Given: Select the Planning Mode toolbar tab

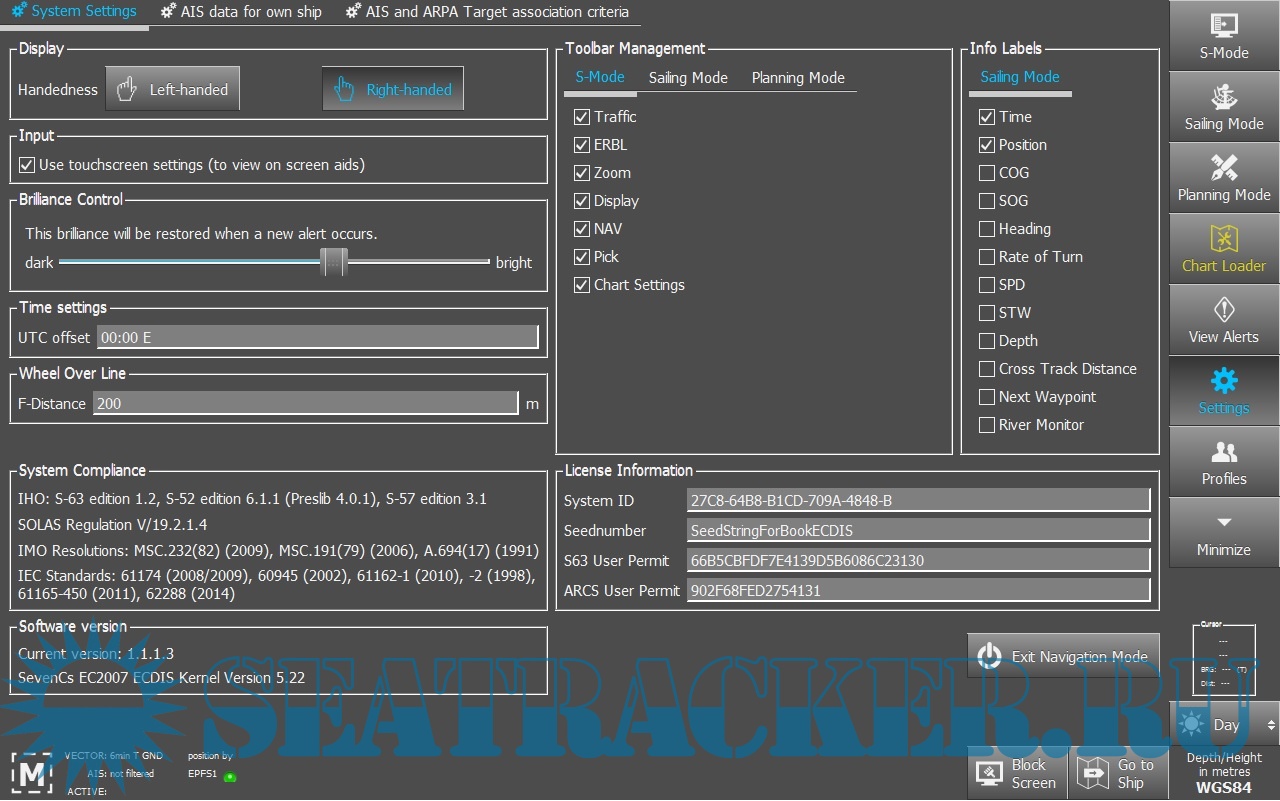Looking at the screenshot, I should coord(798,78).
